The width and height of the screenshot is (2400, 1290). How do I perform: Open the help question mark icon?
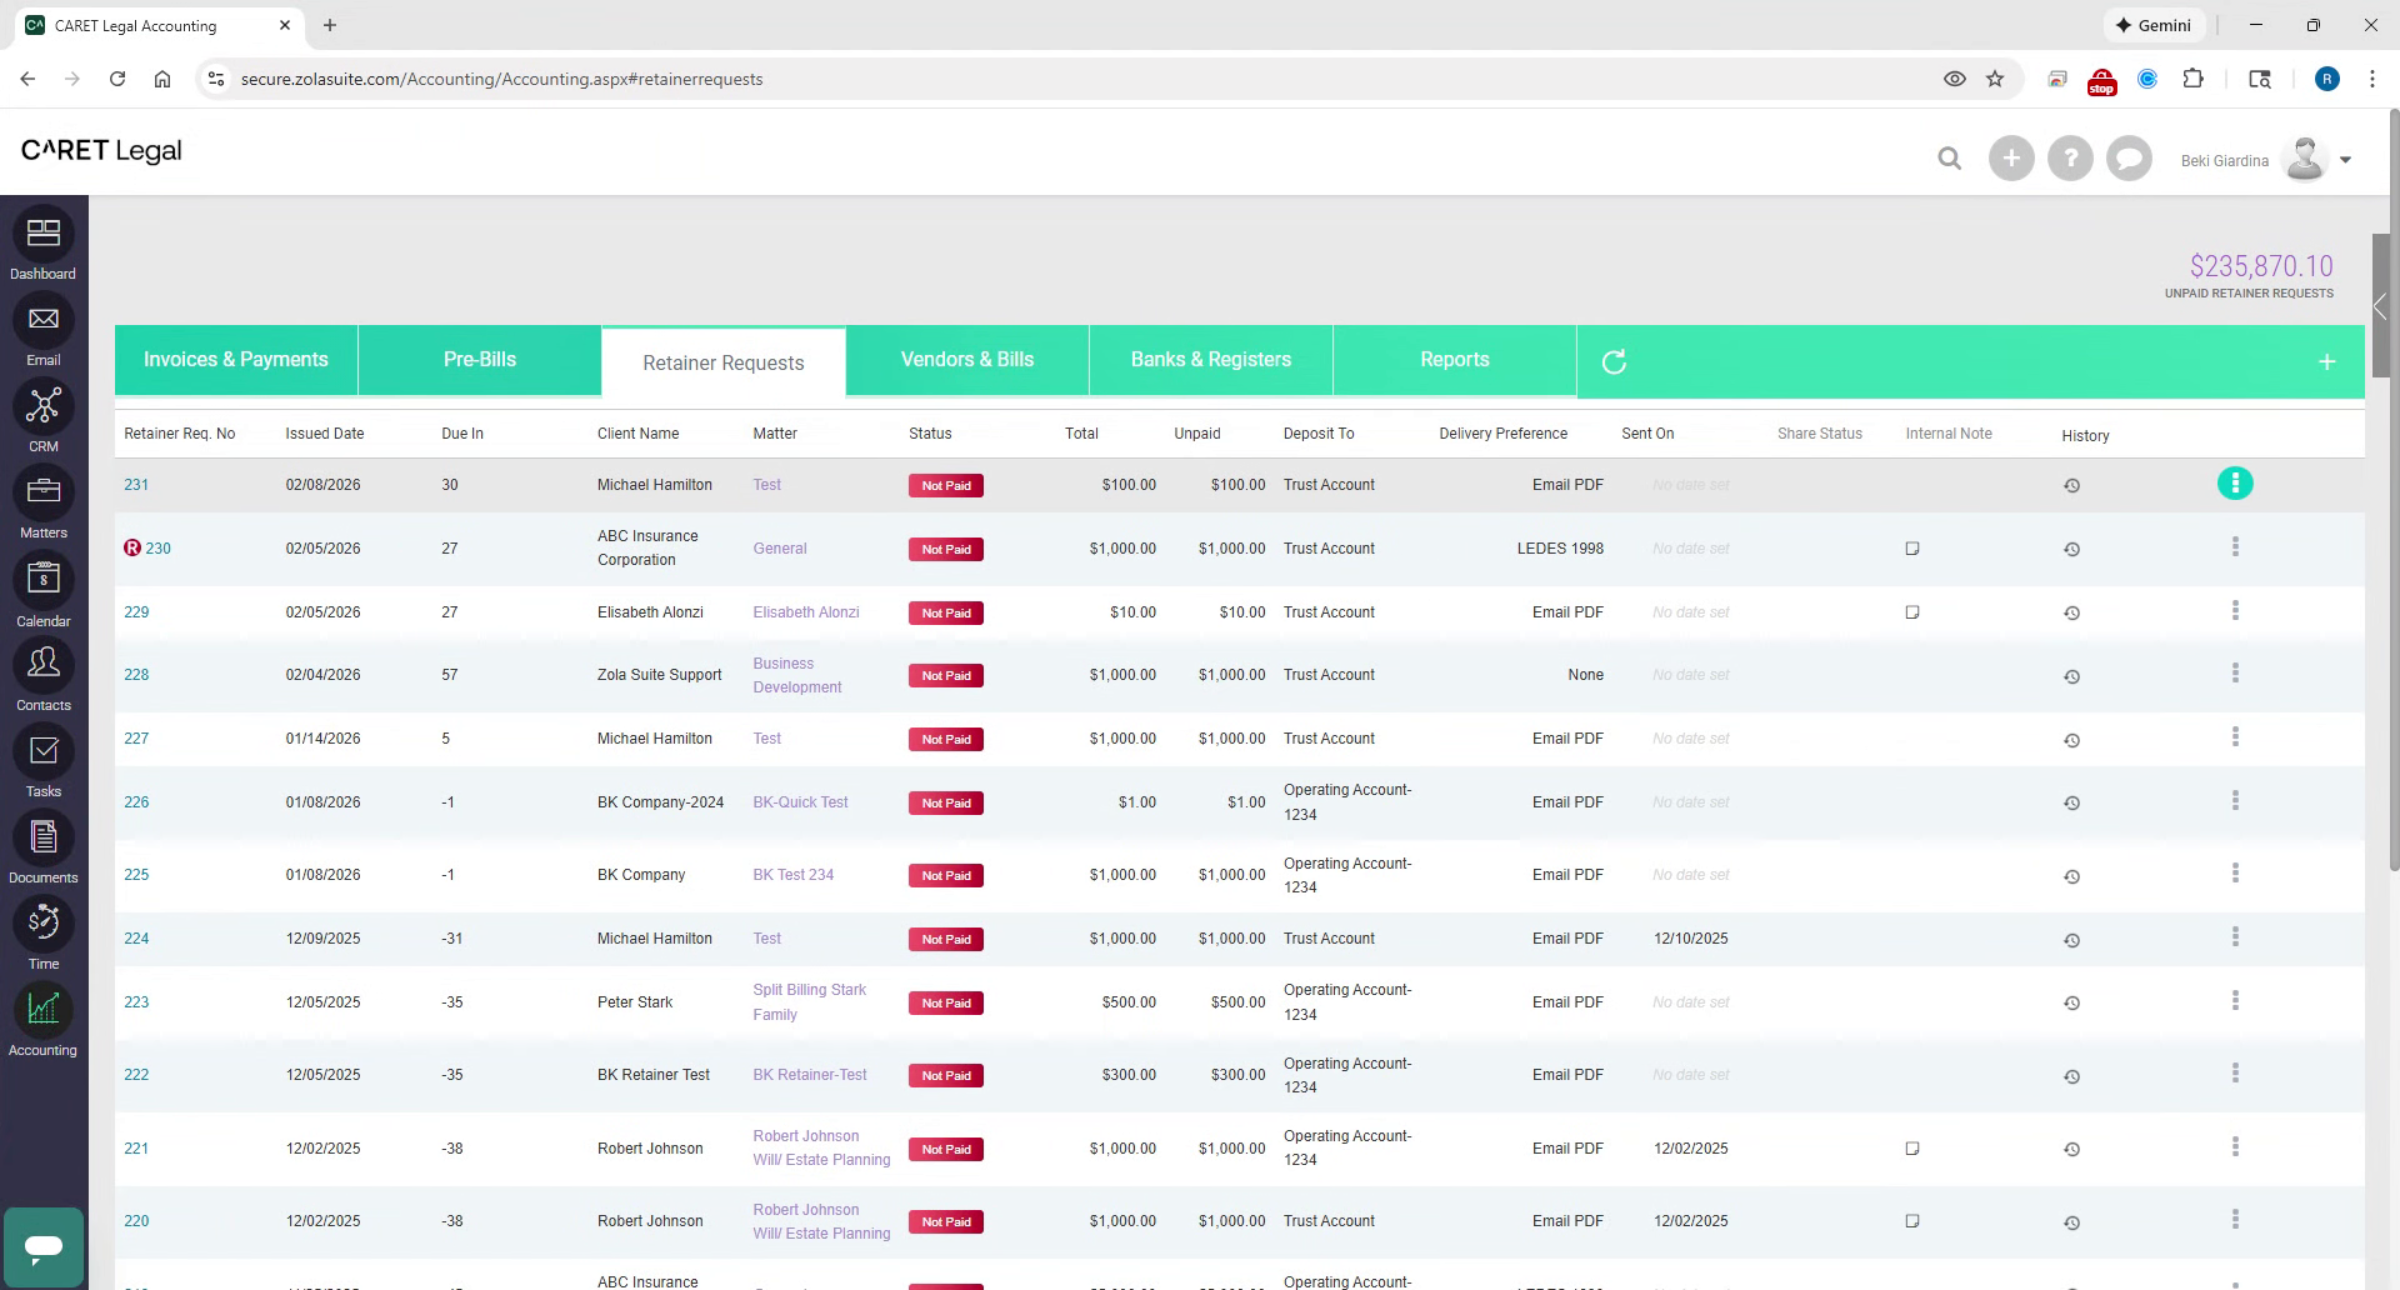(x=2070, y=158)
